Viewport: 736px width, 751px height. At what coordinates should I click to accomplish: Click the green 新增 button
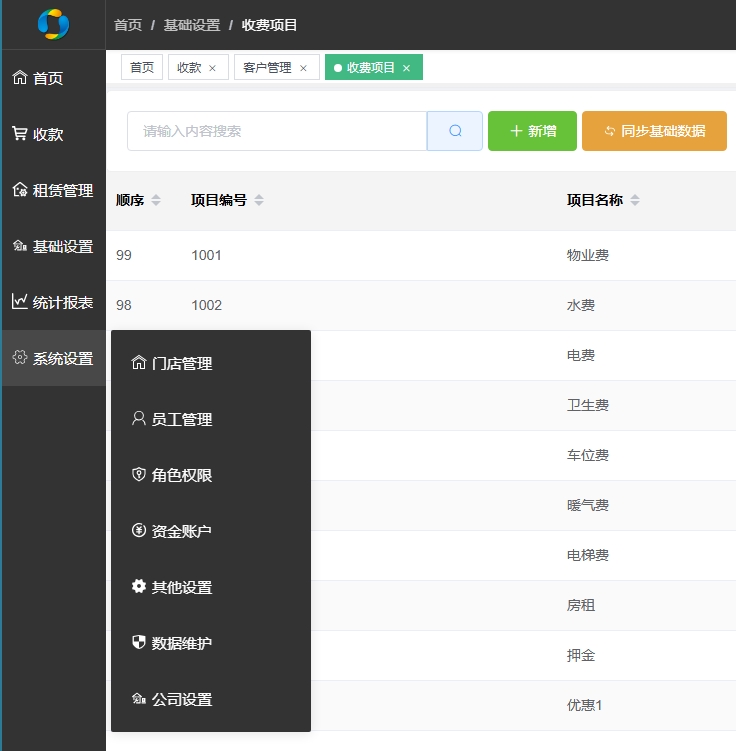tap(532, 131)
